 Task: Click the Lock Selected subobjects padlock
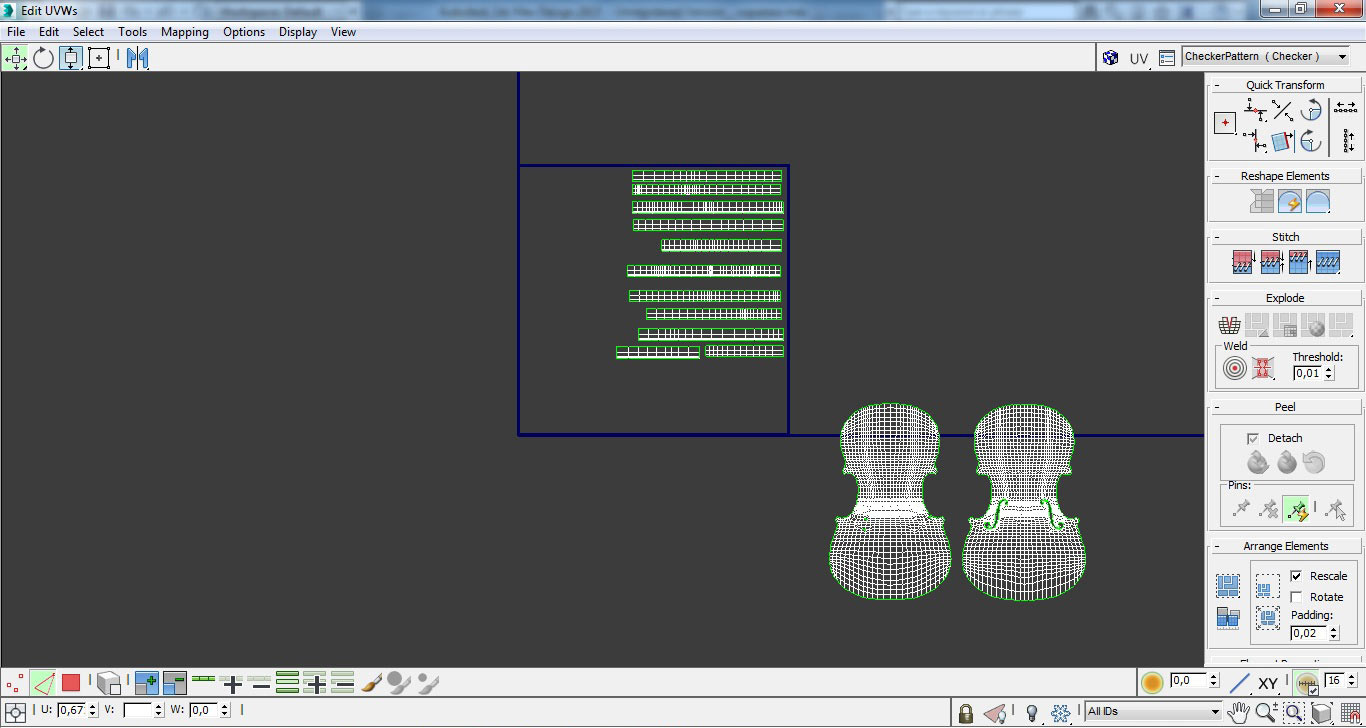(x=965, y=712)
